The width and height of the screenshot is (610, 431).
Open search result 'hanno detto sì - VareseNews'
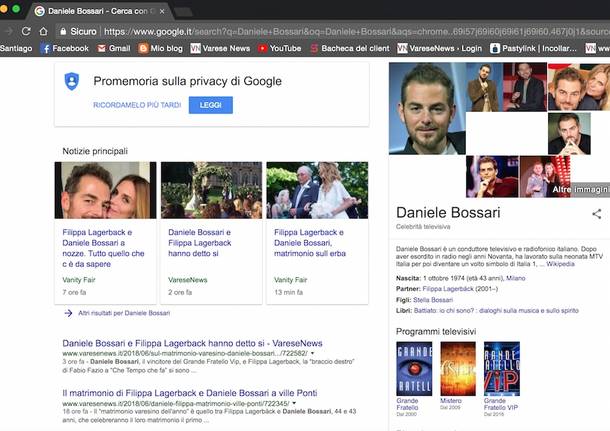[x=192, y=343]
